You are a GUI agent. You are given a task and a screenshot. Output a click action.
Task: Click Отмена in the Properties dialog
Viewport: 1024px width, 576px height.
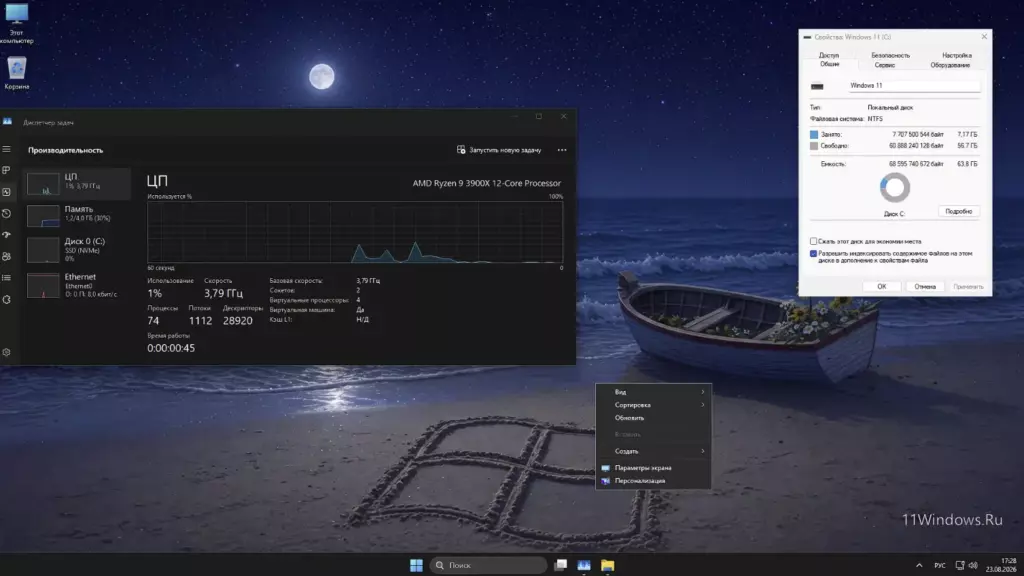(925, 287)
